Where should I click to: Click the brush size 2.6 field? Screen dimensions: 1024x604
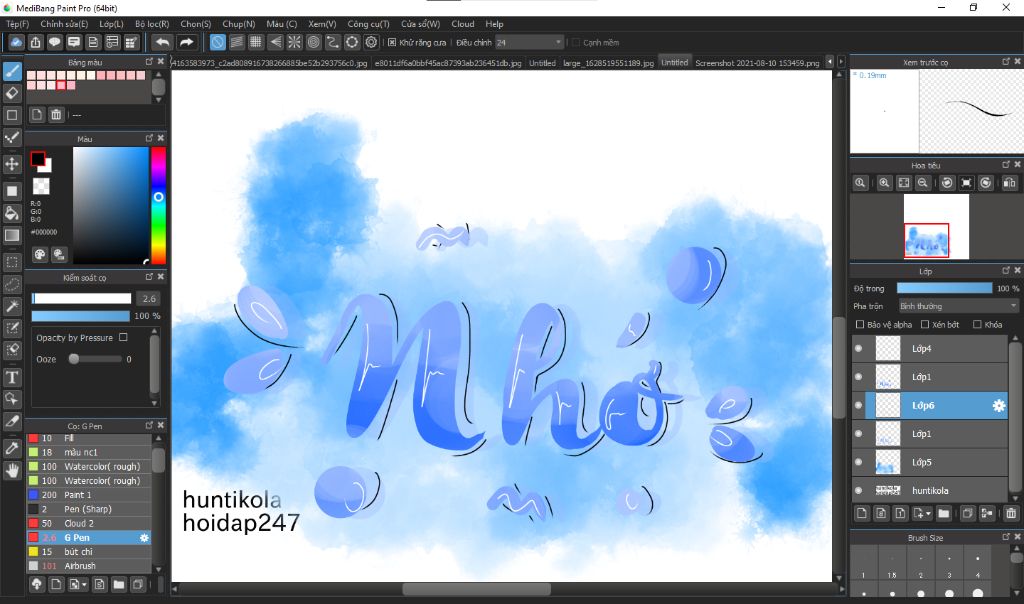[149, 298]
